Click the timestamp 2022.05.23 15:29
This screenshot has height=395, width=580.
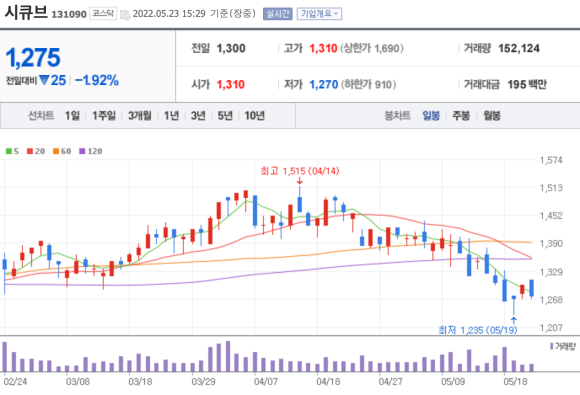pyautogui.click(x=169, y=14)
